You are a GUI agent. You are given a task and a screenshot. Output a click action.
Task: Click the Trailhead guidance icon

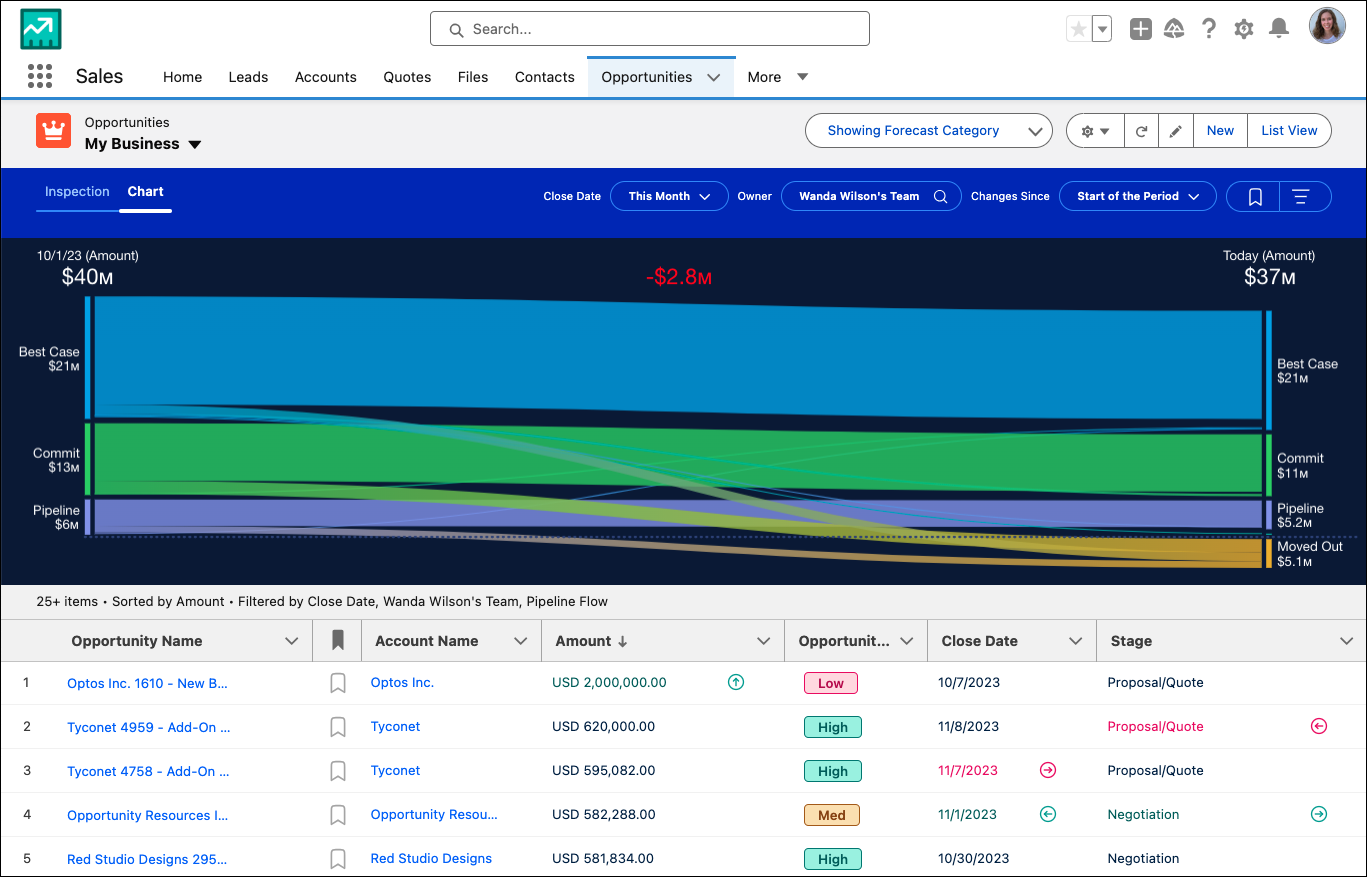[1175, 29]
